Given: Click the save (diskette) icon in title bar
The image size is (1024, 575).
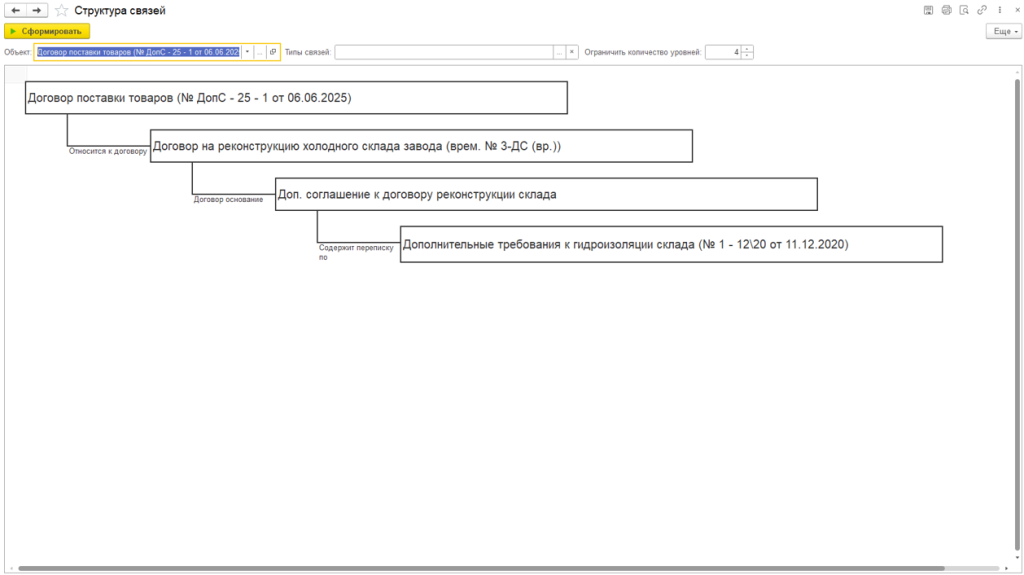Looking at the screenshot, I should coord(929,10).
